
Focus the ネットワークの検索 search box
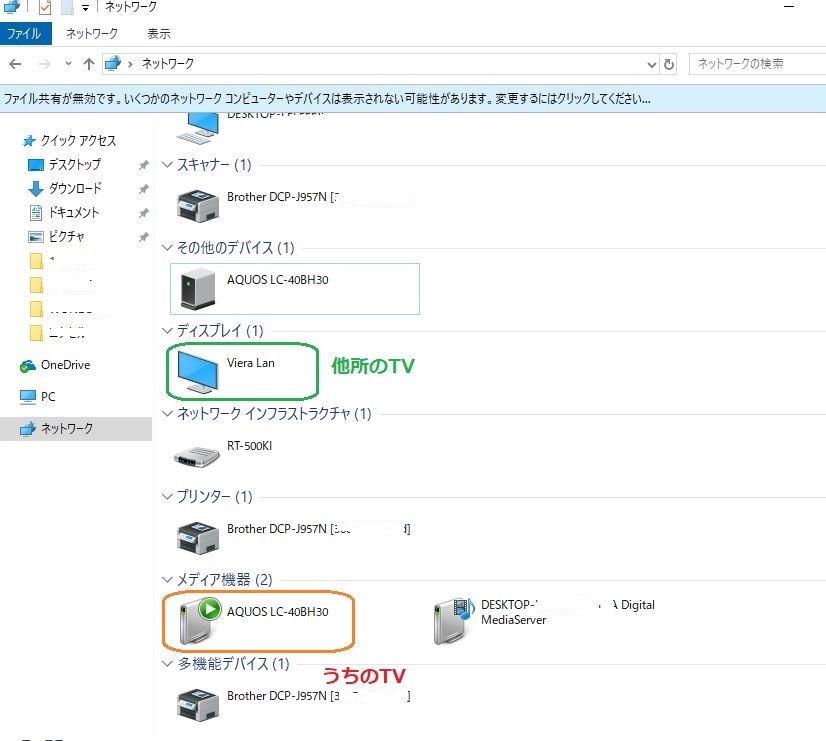coord(757,64)
